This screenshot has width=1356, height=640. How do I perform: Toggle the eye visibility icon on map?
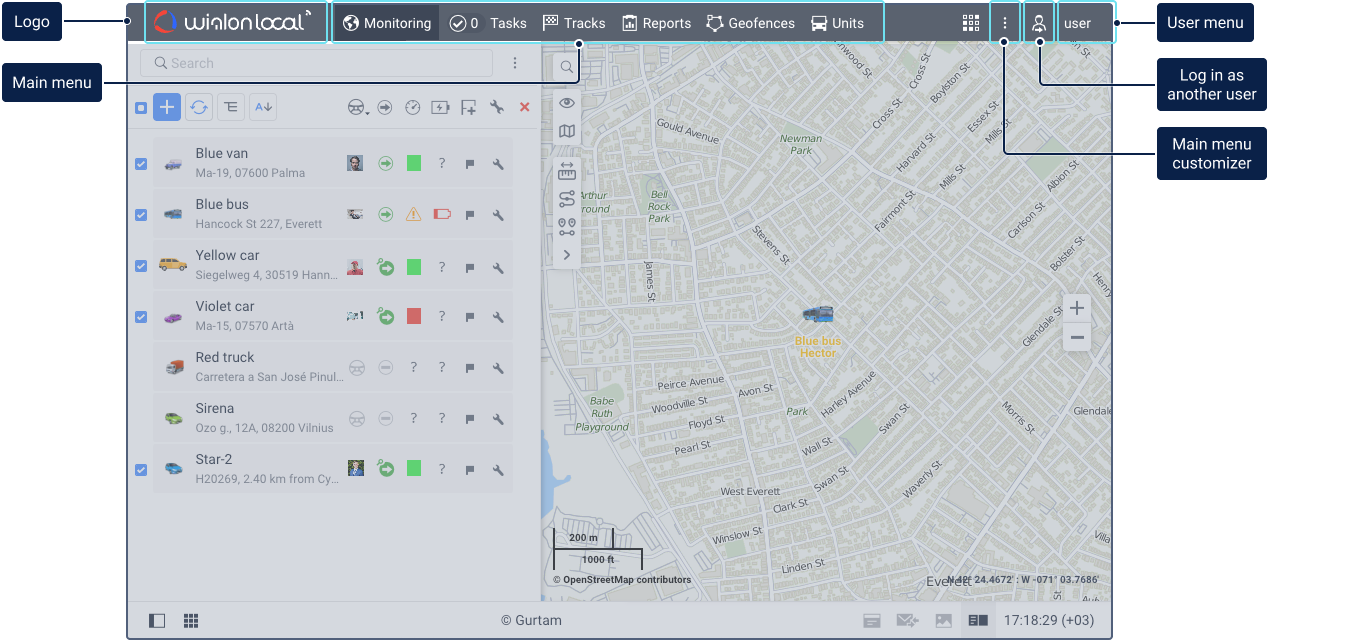567,103
